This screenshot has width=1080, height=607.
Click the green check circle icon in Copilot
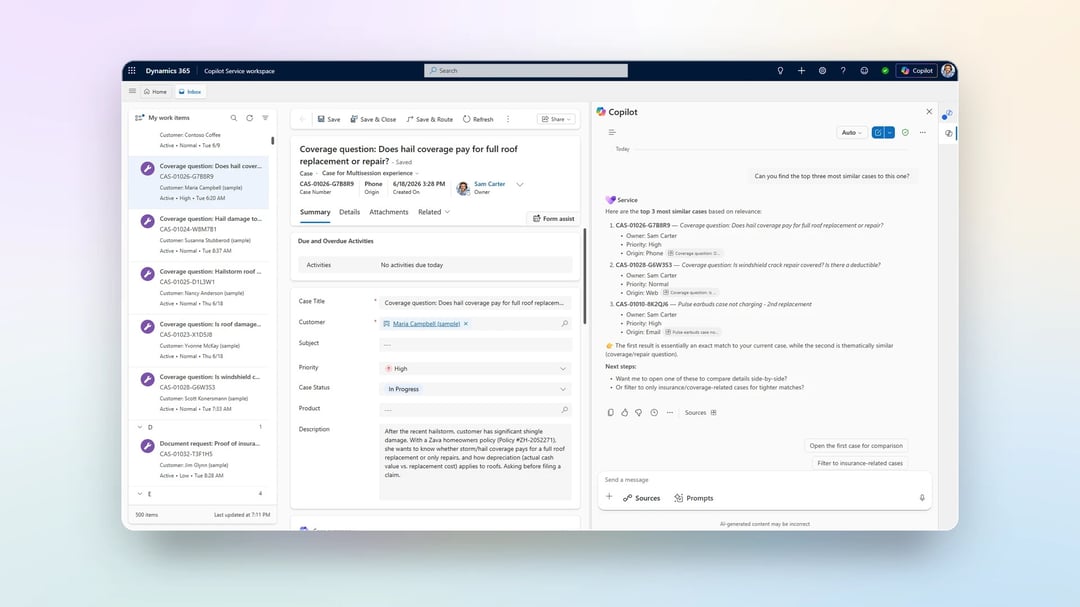905,132
